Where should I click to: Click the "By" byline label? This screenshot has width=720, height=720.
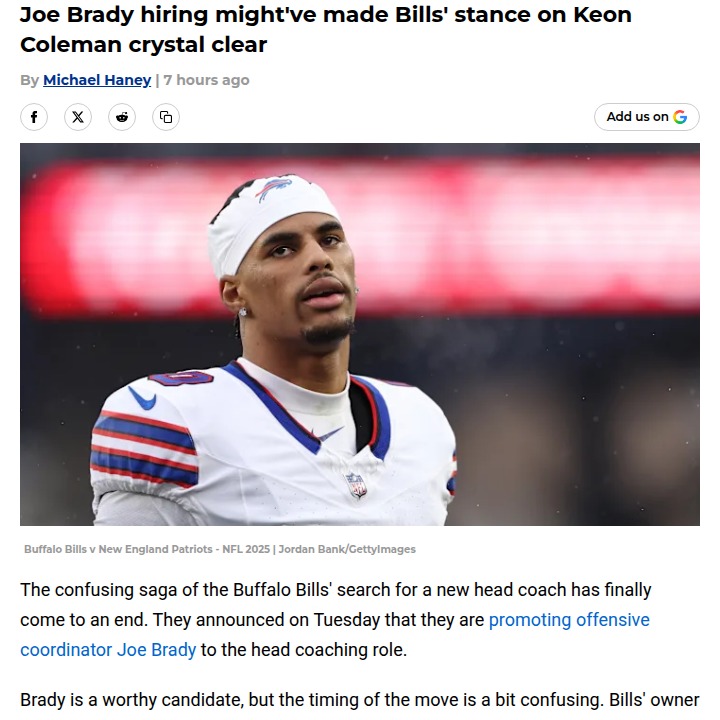29,80
